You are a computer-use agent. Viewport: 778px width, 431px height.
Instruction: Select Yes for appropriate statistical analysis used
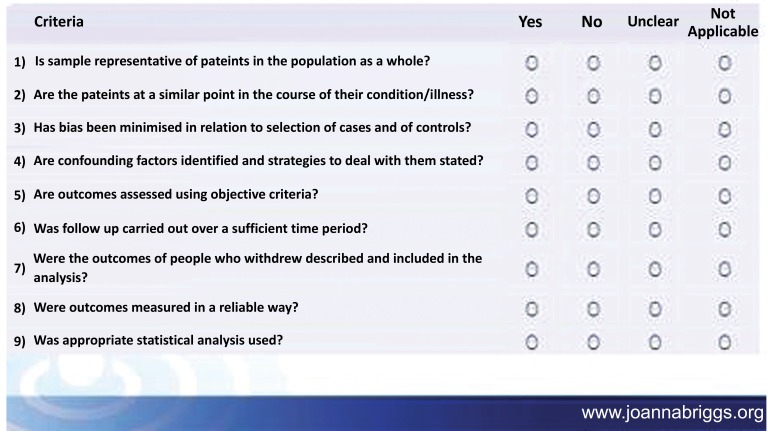click(x=531, y=342)
